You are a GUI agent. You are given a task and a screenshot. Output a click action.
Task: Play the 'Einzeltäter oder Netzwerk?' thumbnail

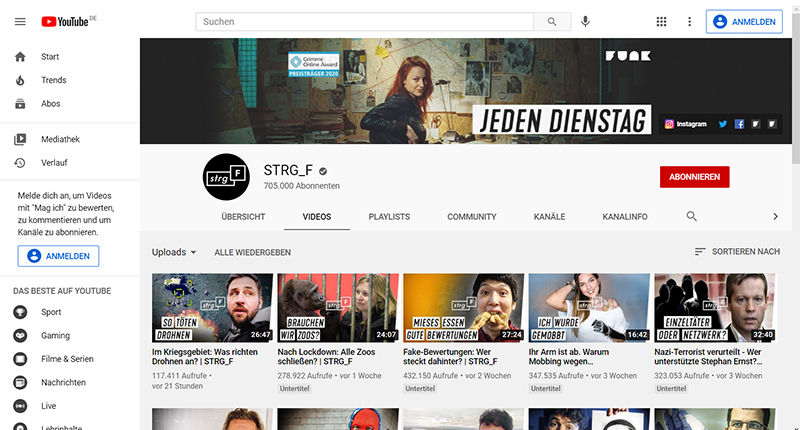(x=715, y=308)
